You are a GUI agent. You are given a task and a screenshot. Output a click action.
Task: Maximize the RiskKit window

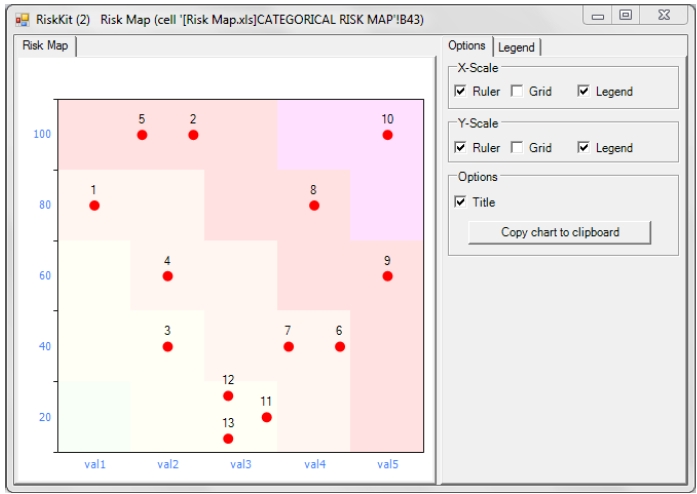pos(625,16)
